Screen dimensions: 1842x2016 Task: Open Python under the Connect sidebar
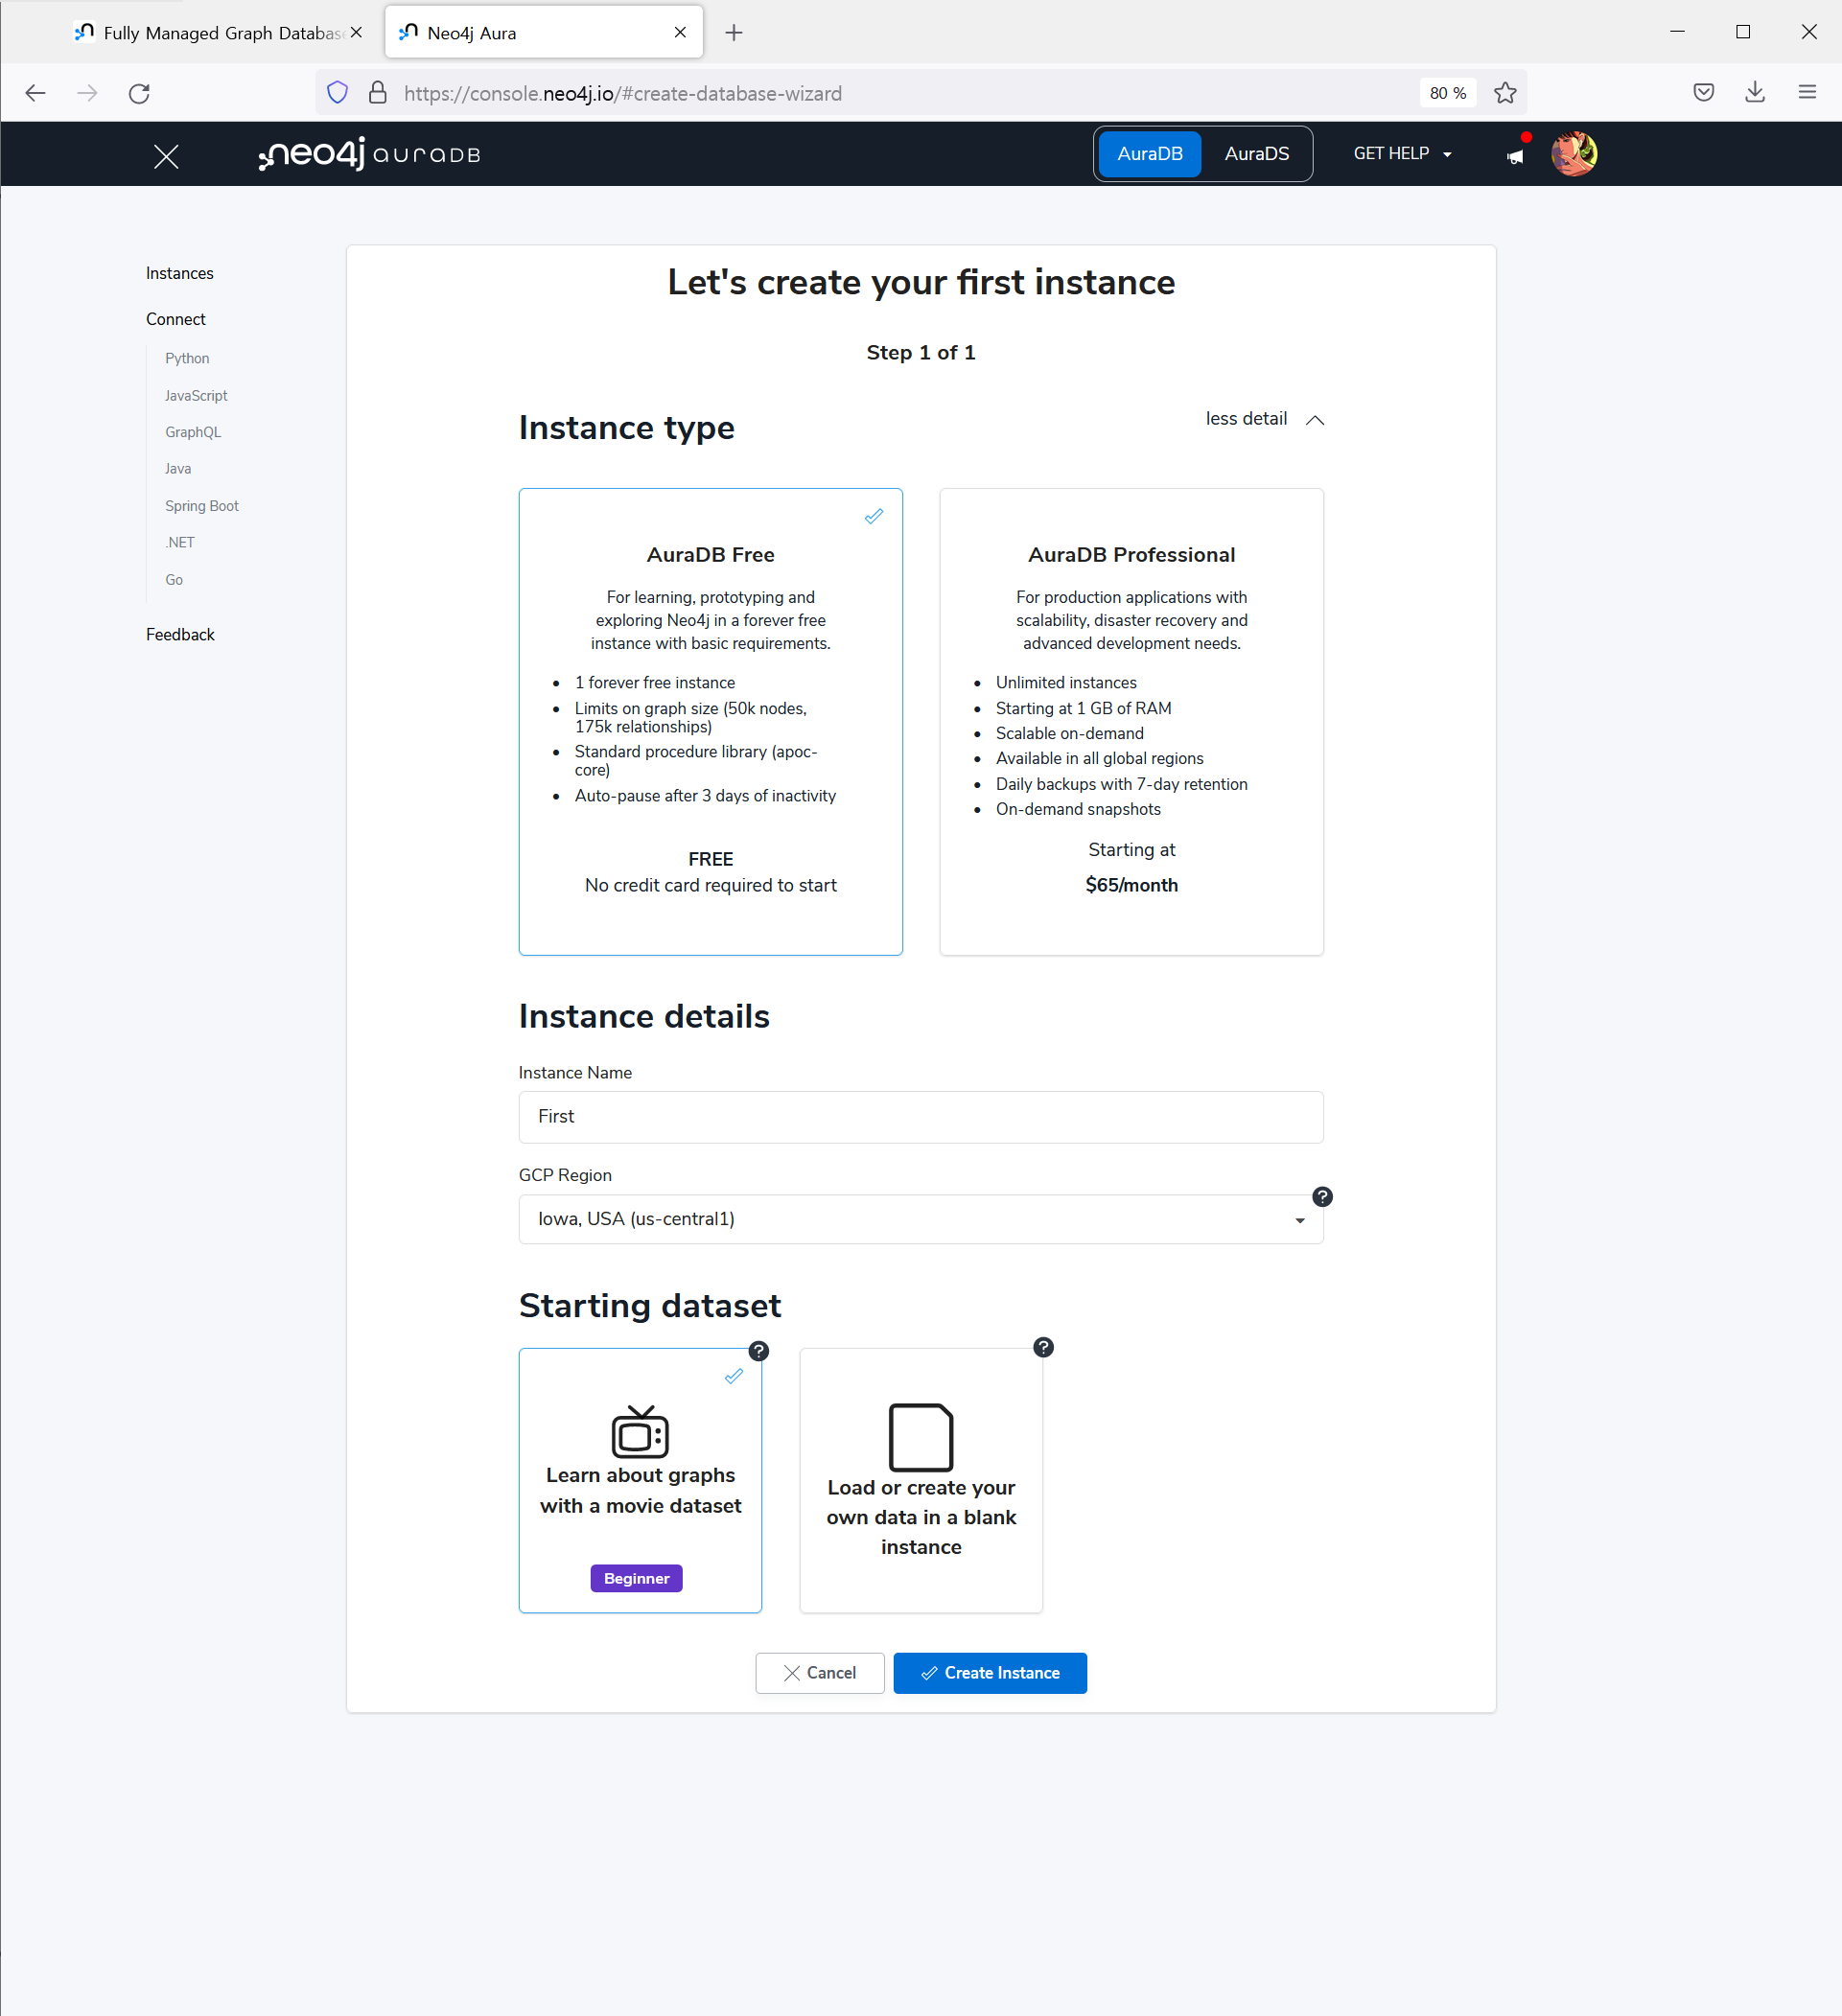pyautogui.click(x=187, y=358)
